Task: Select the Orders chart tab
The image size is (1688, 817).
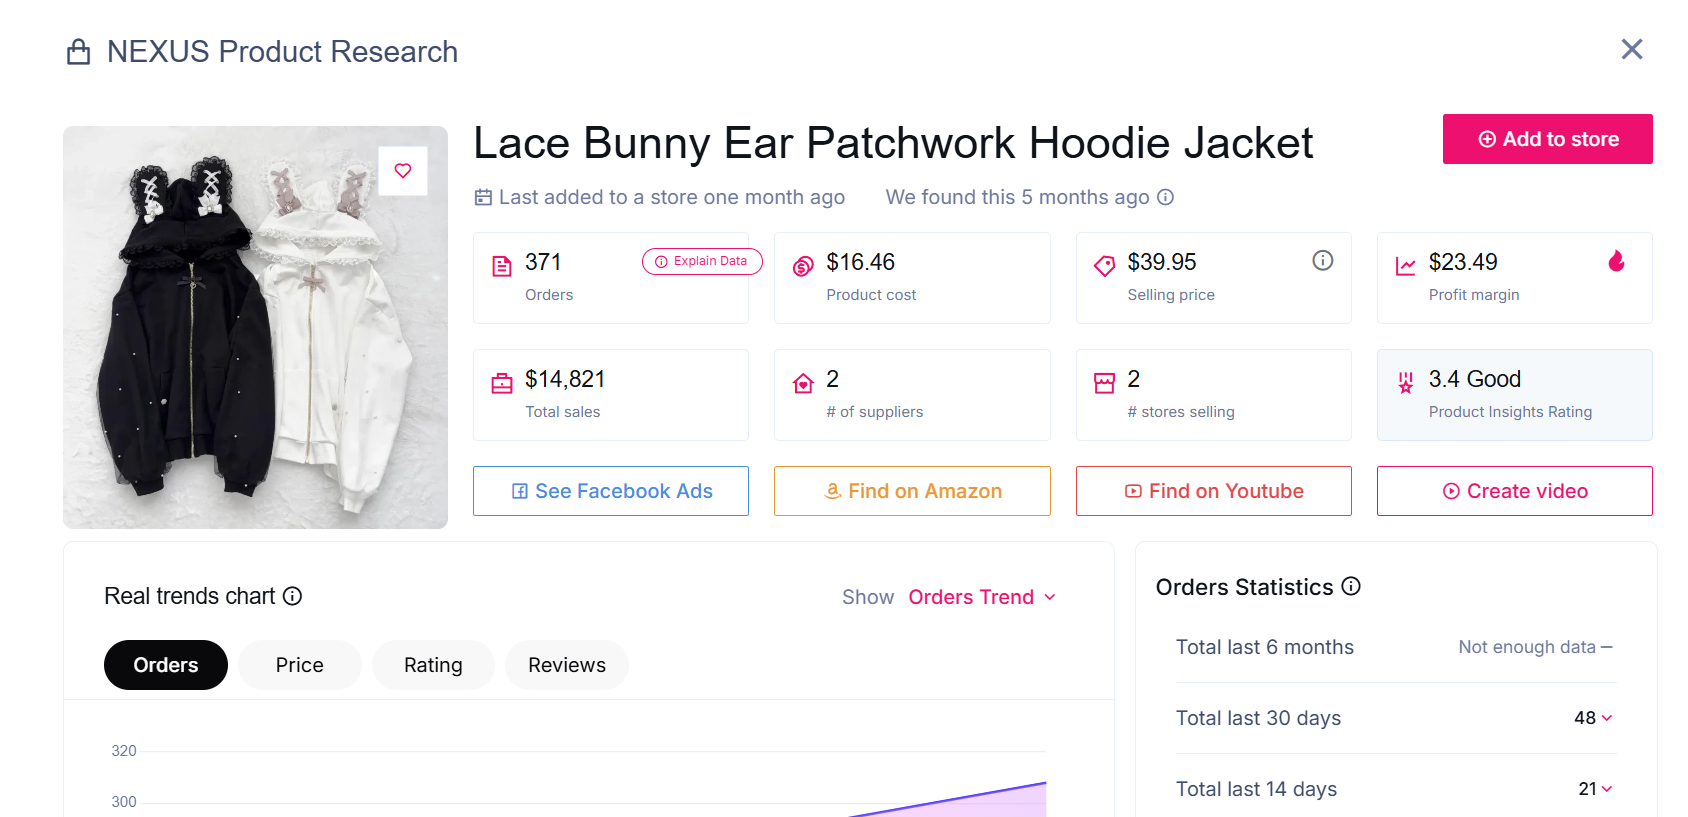Action: 166,665
